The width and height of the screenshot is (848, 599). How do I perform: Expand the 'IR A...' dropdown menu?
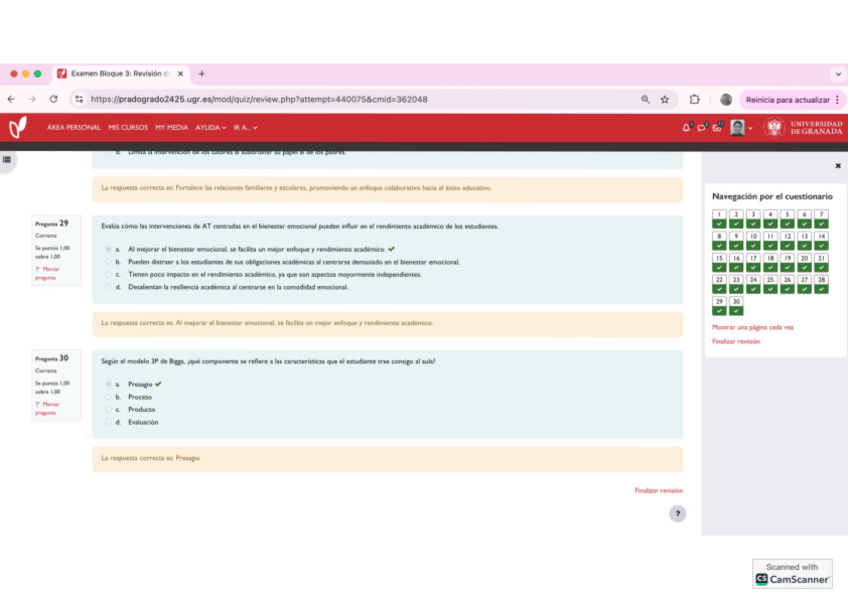(x=245, y=127)
